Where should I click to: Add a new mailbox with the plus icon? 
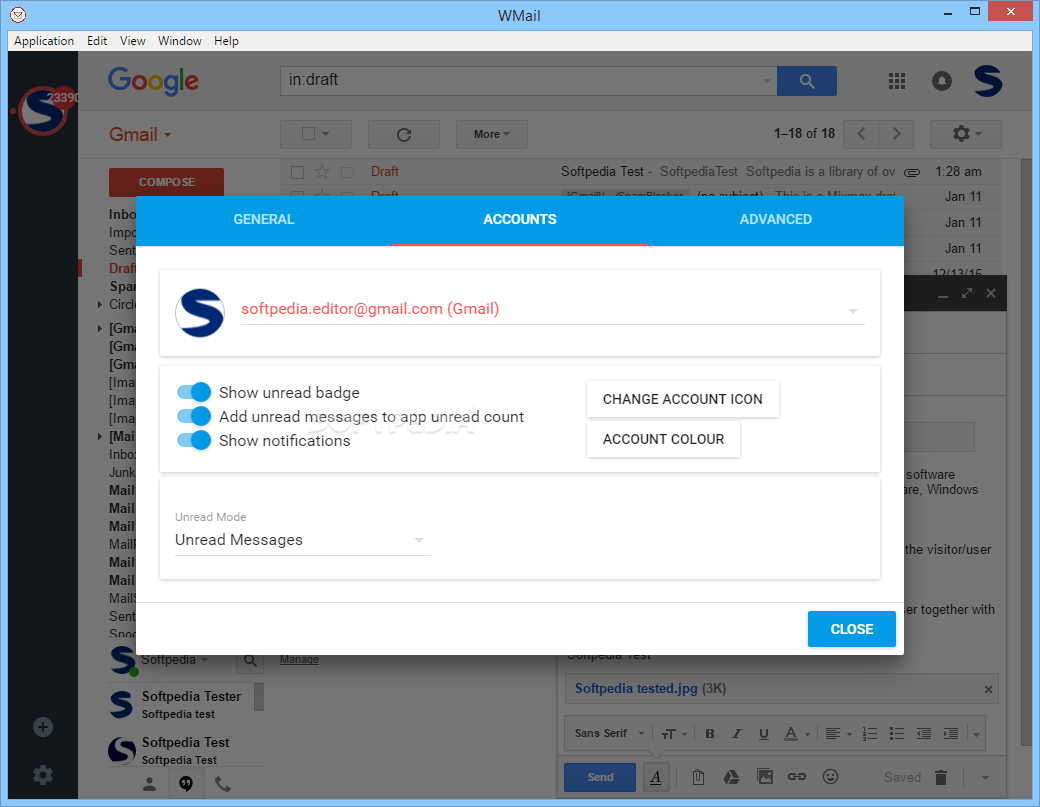[43, 727]
